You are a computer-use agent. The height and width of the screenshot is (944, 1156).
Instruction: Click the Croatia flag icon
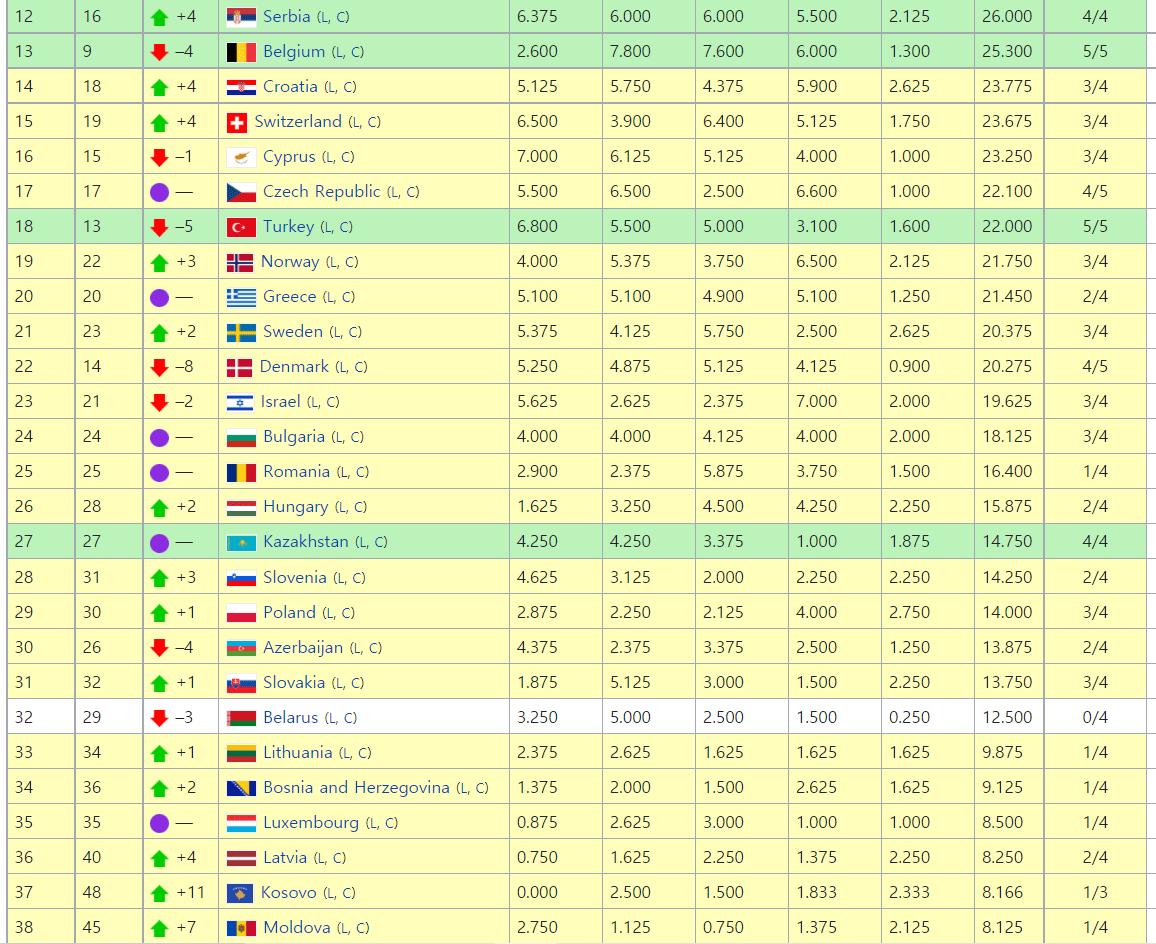241,87
